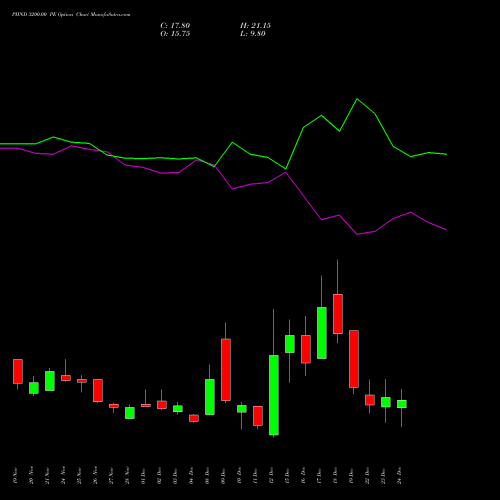Screen dimensions: 500x500
Task: Select the '28 Nov' date axis label
Action: click(x=127, y=476)
